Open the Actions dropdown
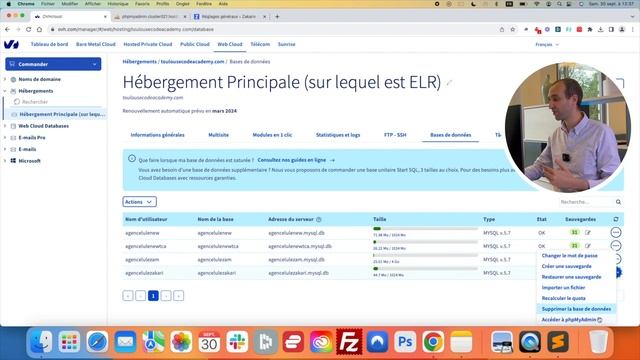The height and width of the screenshot is (360, 640). (x=139, y=202)
